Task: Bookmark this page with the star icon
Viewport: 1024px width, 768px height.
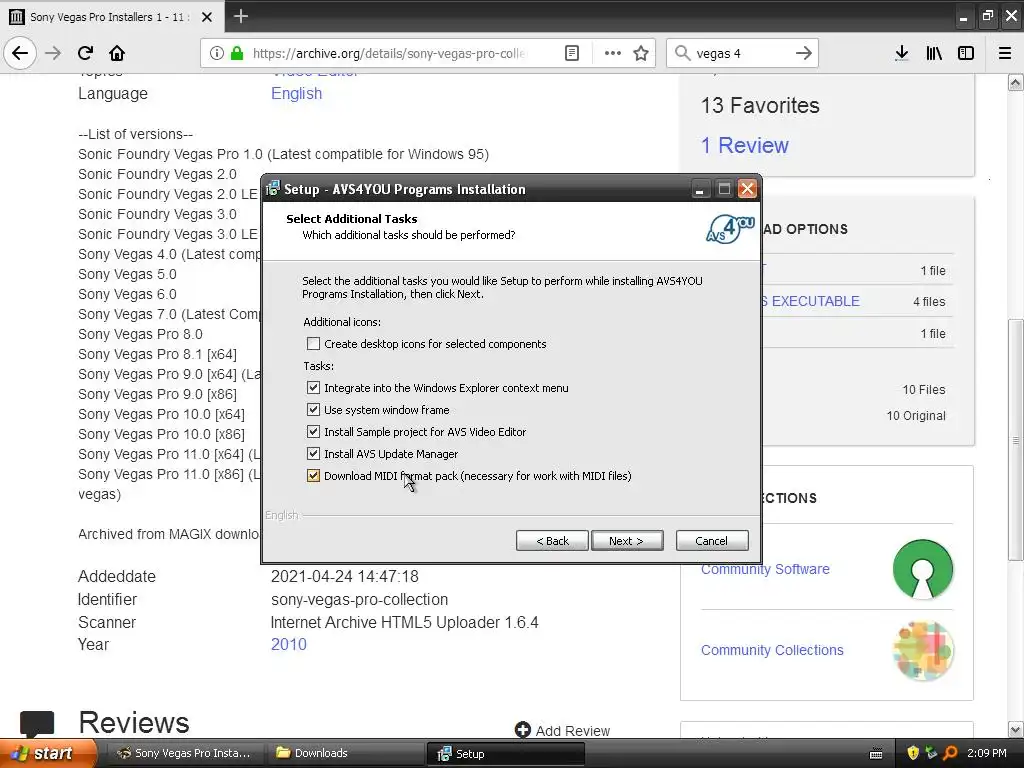Action: tap(641, 54)
